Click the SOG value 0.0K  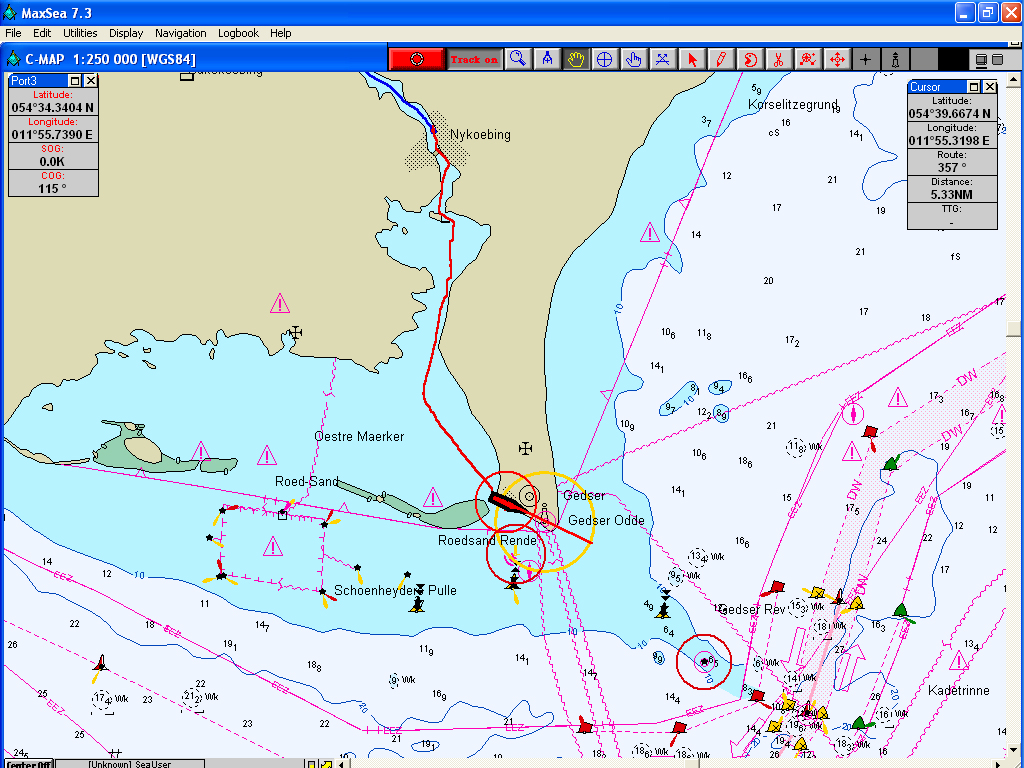pyautogui.click(x=53, y=161)
